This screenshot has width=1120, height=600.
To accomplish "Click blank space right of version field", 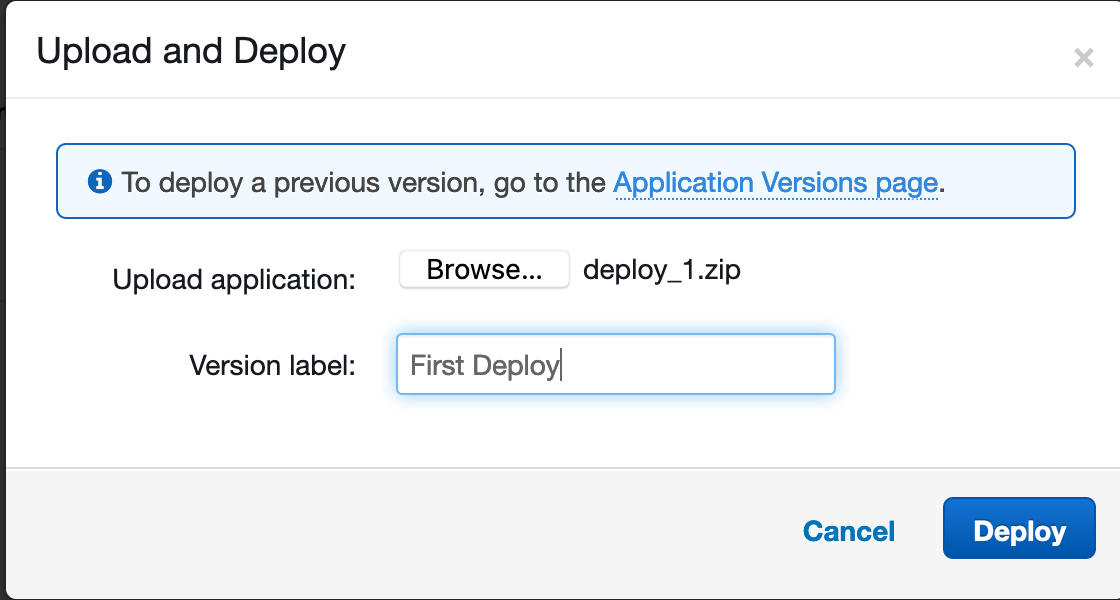I will point(960,365).
